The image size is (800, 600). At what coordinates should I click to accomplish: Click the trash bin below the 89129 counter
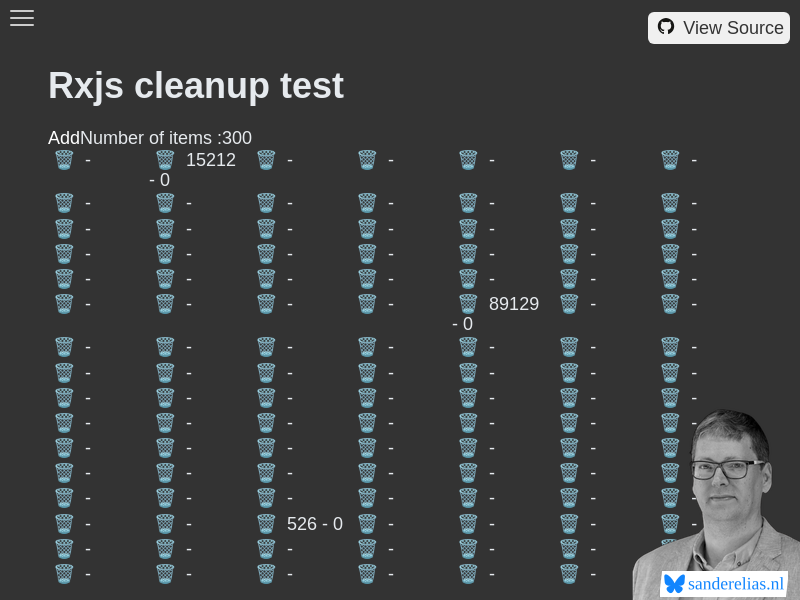tap(467, 346)
